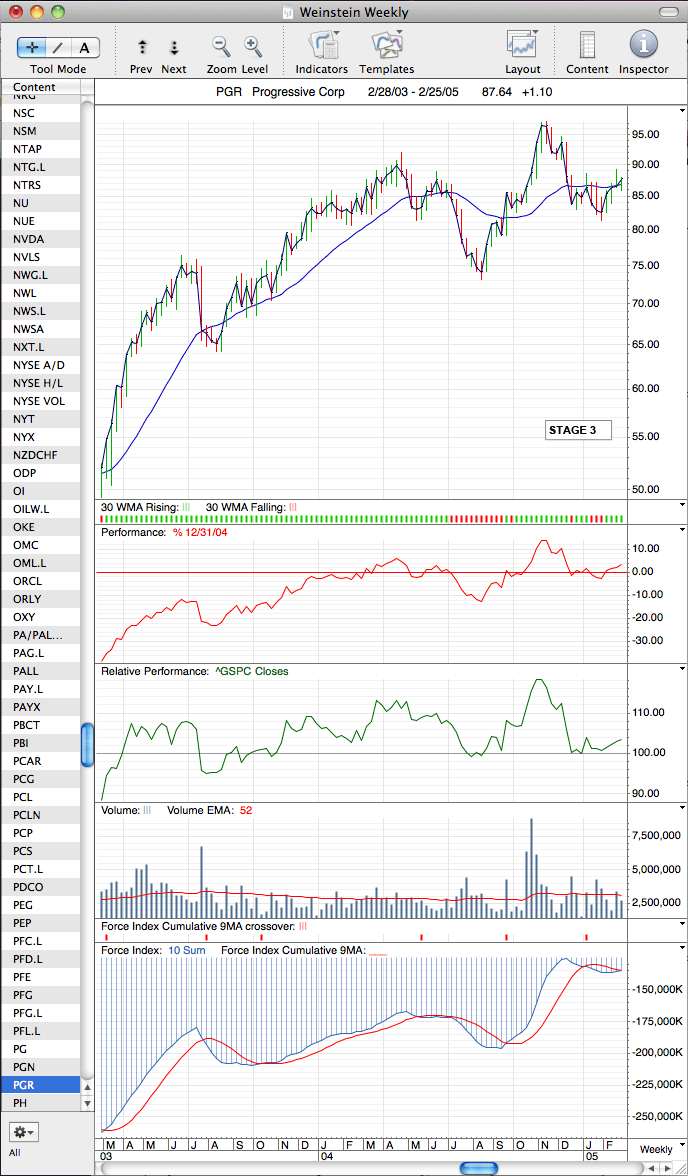
Task: Open the Force Index crossover pane menu arrow
Action: coord(681,925)
